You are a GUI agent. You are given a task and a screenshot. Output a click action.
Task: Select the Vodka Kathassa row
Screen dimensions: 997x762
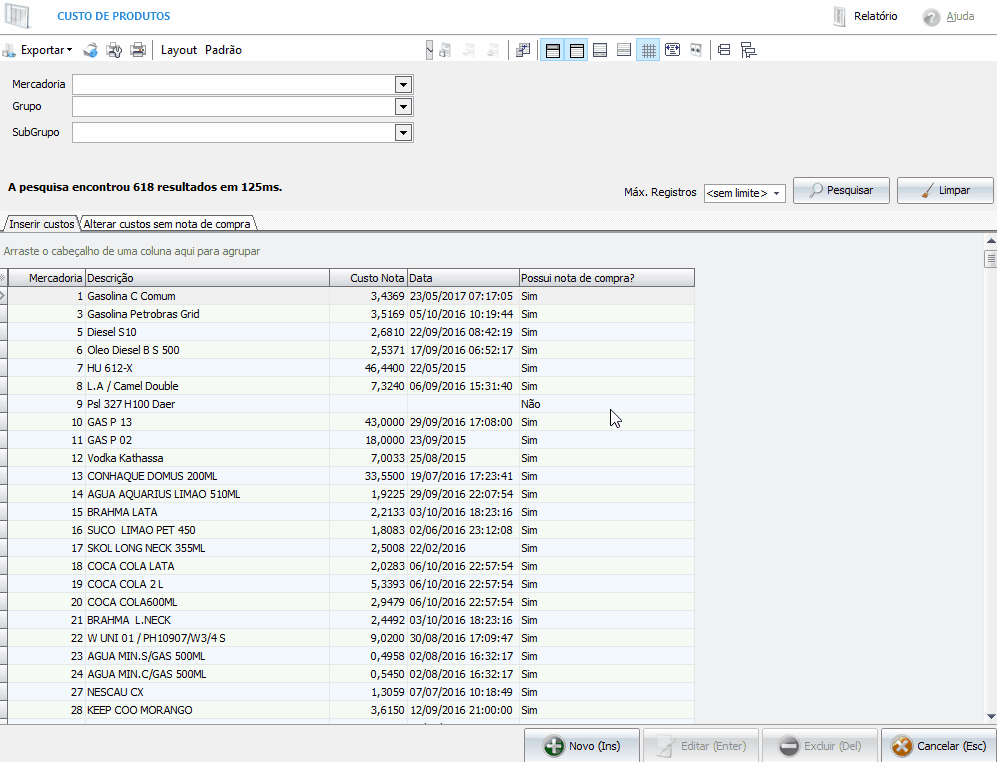[351, 458]
